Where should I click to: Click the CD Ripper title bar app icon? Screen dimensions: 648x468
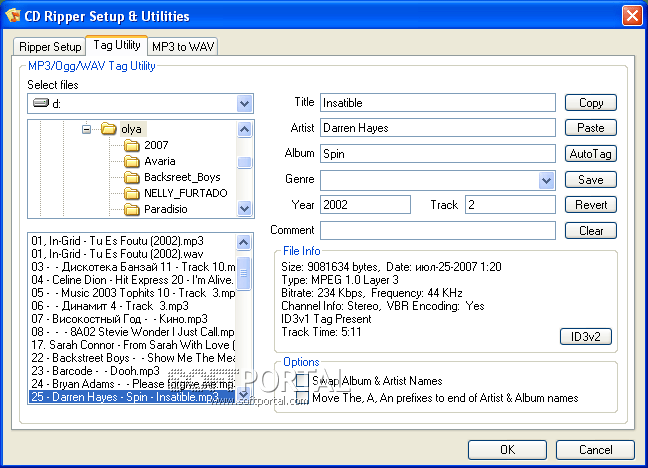(x=13, y=15)
